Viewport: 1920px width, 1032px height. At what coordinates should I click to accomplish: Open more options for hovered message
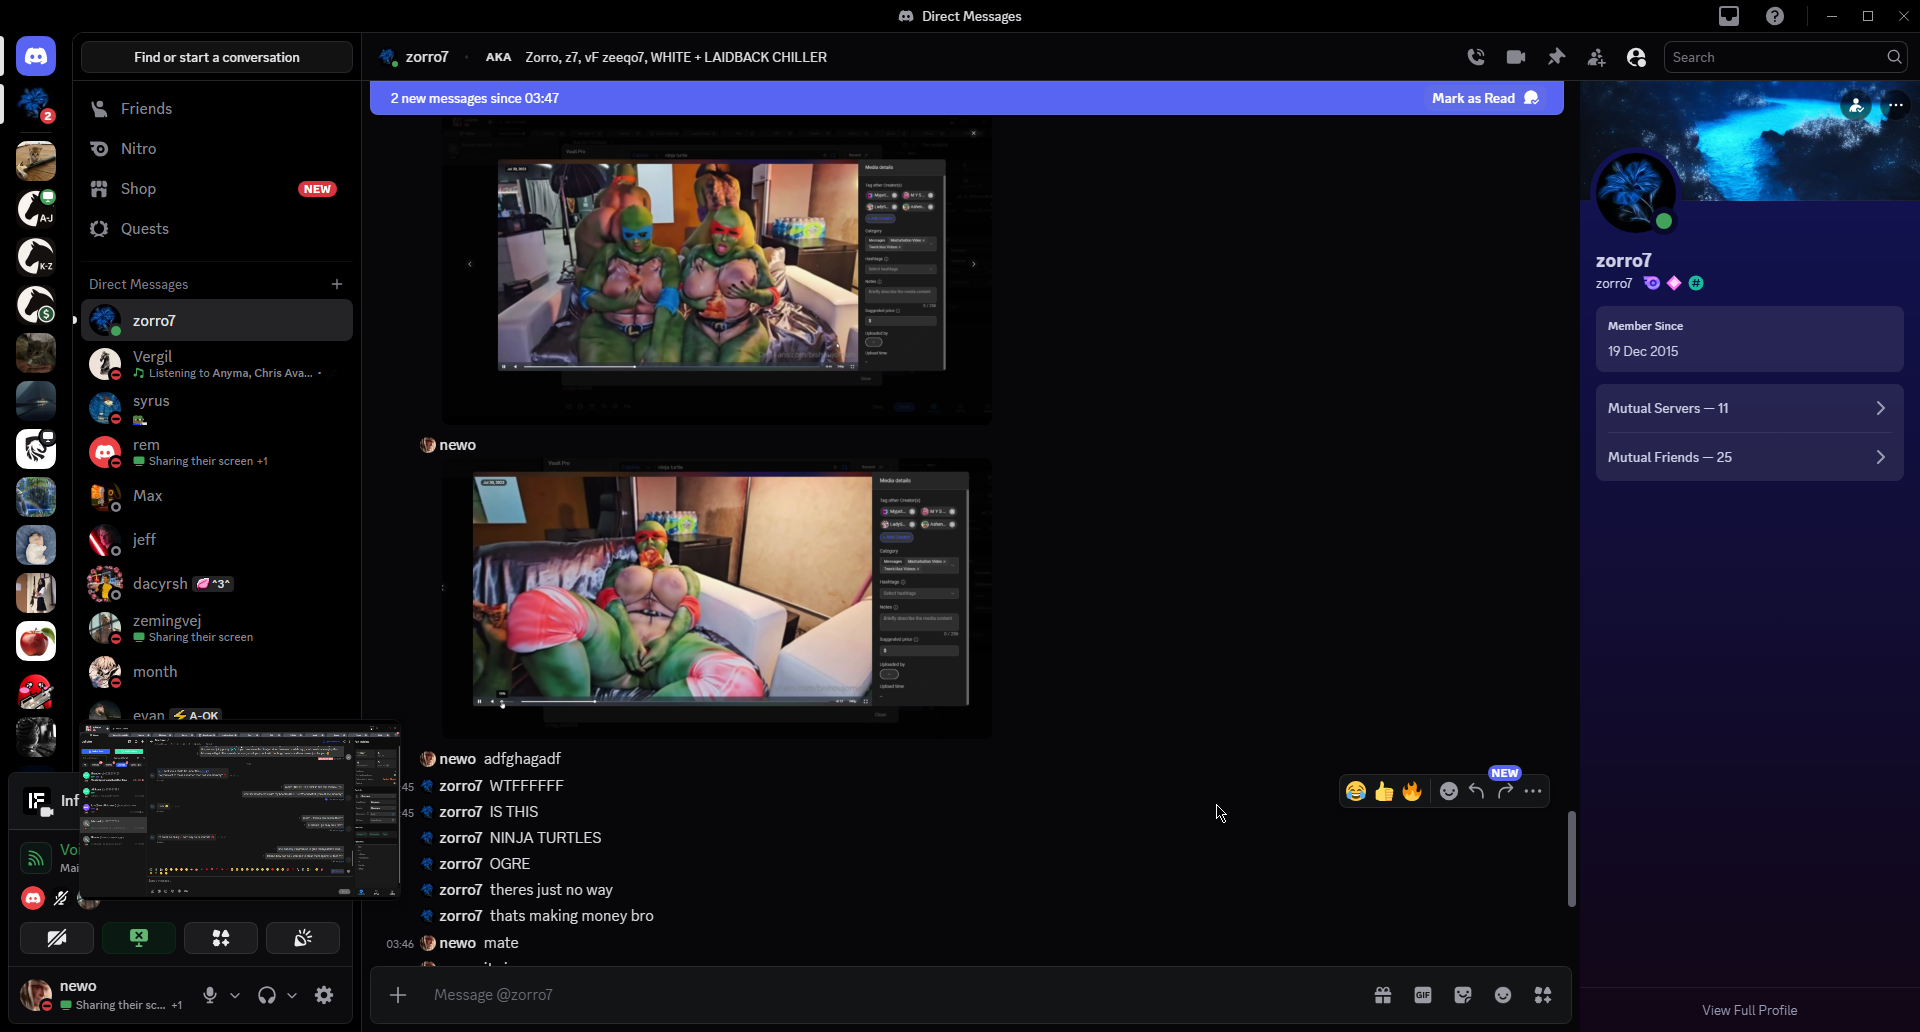[1533, 791]
